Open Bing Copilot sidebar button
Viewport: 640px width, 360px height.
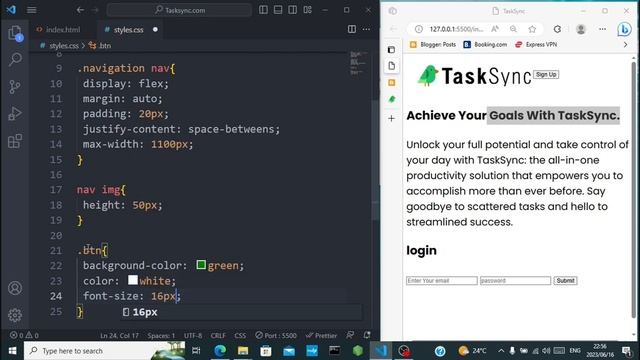click(x=624, y=29)
